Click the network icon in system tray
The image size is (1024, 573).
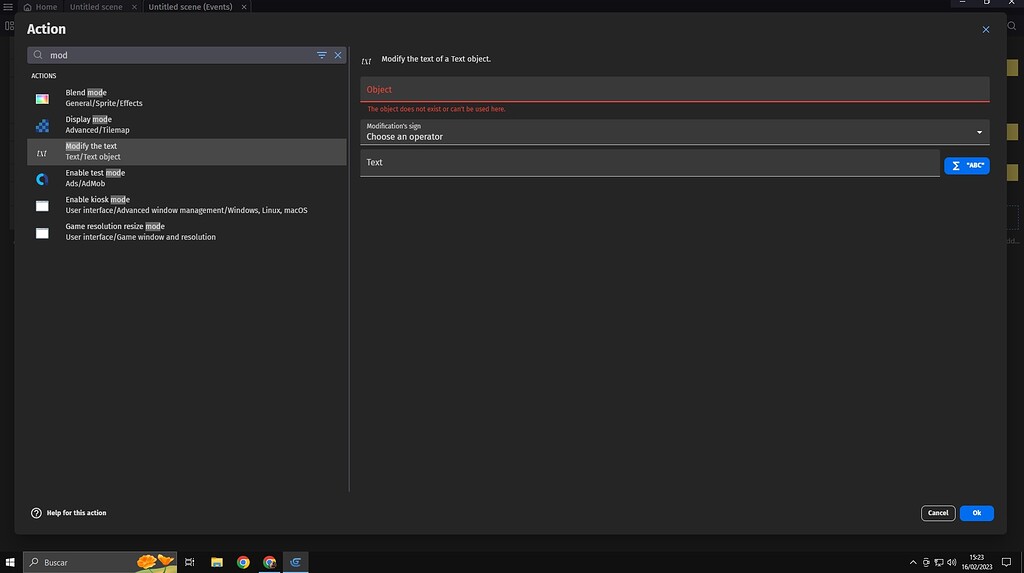coord(938,563)
